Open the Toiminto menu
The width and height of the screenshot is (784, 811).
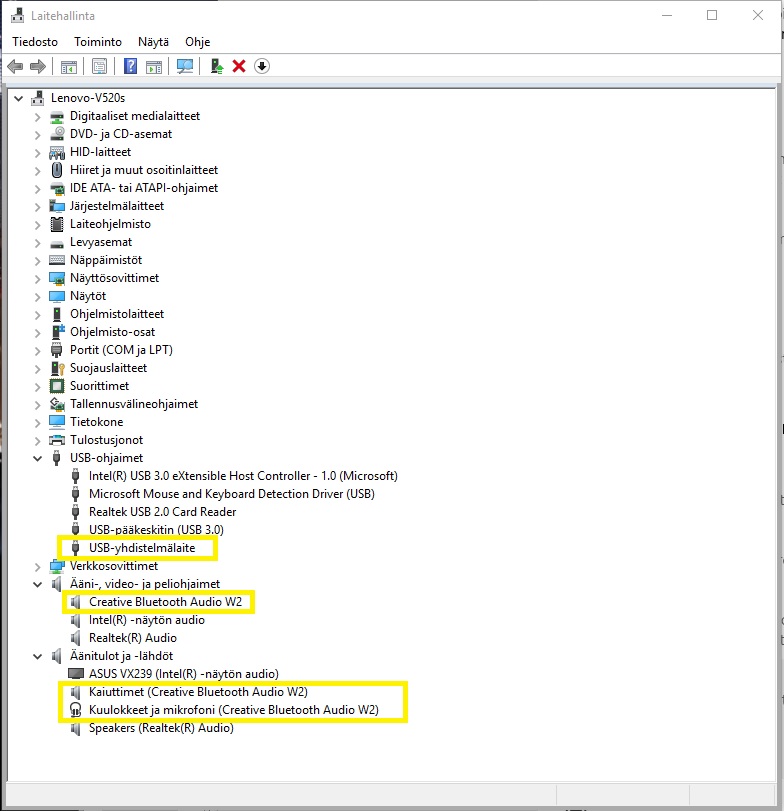(98, 42)
